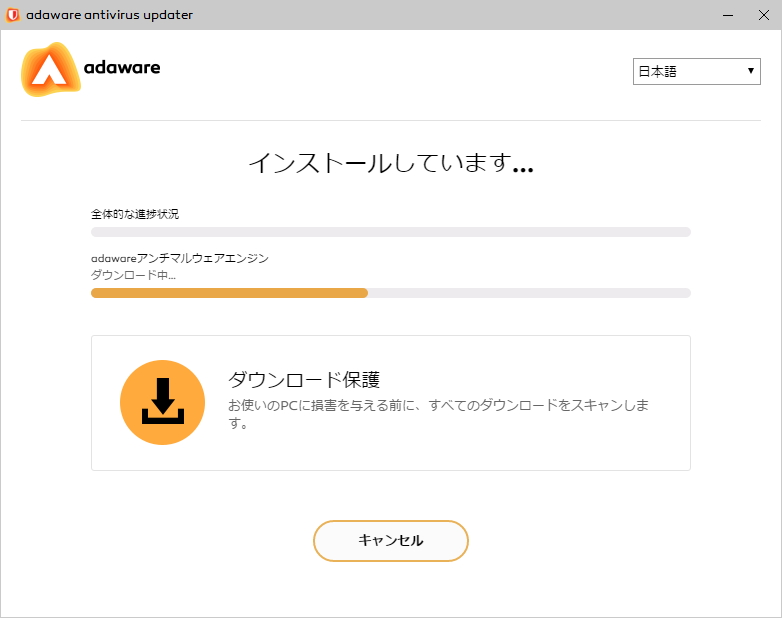Click the adaware logo in the header
The width and height of the screenshot is (782, 618).
click(91, 69)
